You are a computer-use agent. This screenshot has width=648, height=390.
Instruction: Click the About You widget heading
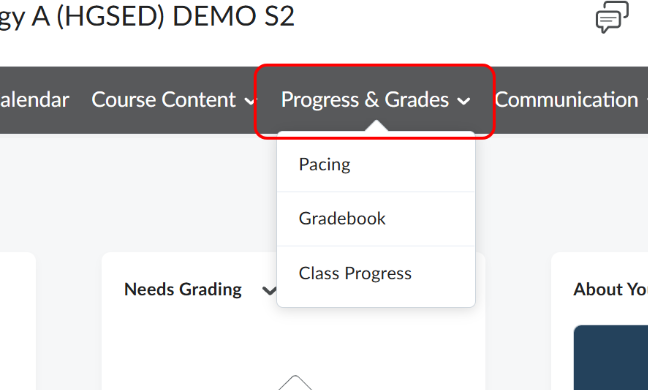611,289
